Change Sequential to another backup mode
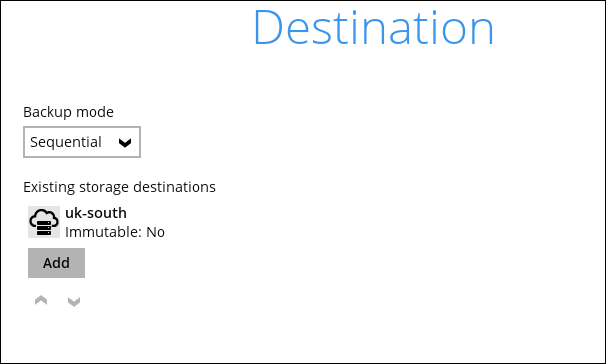The height and width of the screenshot is (364, 606). (x=82, y=142)
